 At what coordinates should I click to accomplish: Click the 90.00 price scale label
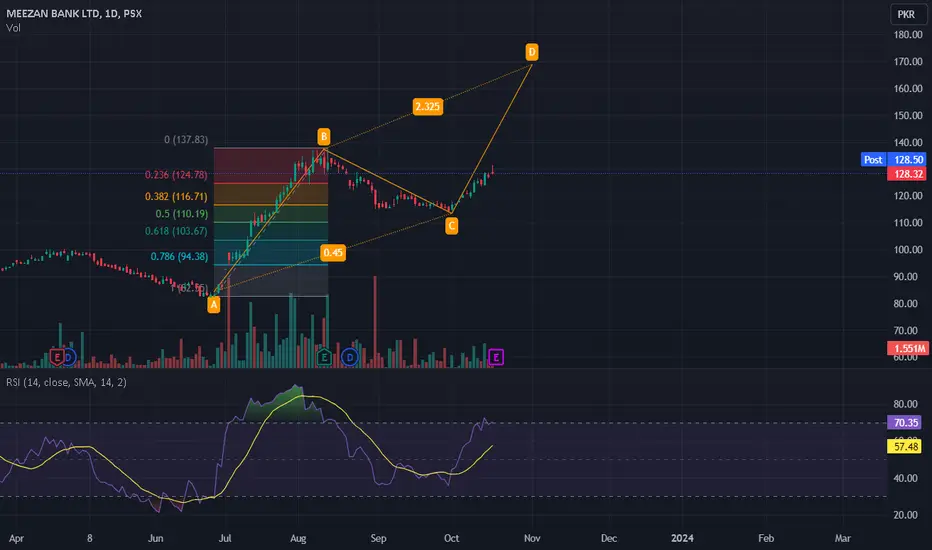coord(906,276)
